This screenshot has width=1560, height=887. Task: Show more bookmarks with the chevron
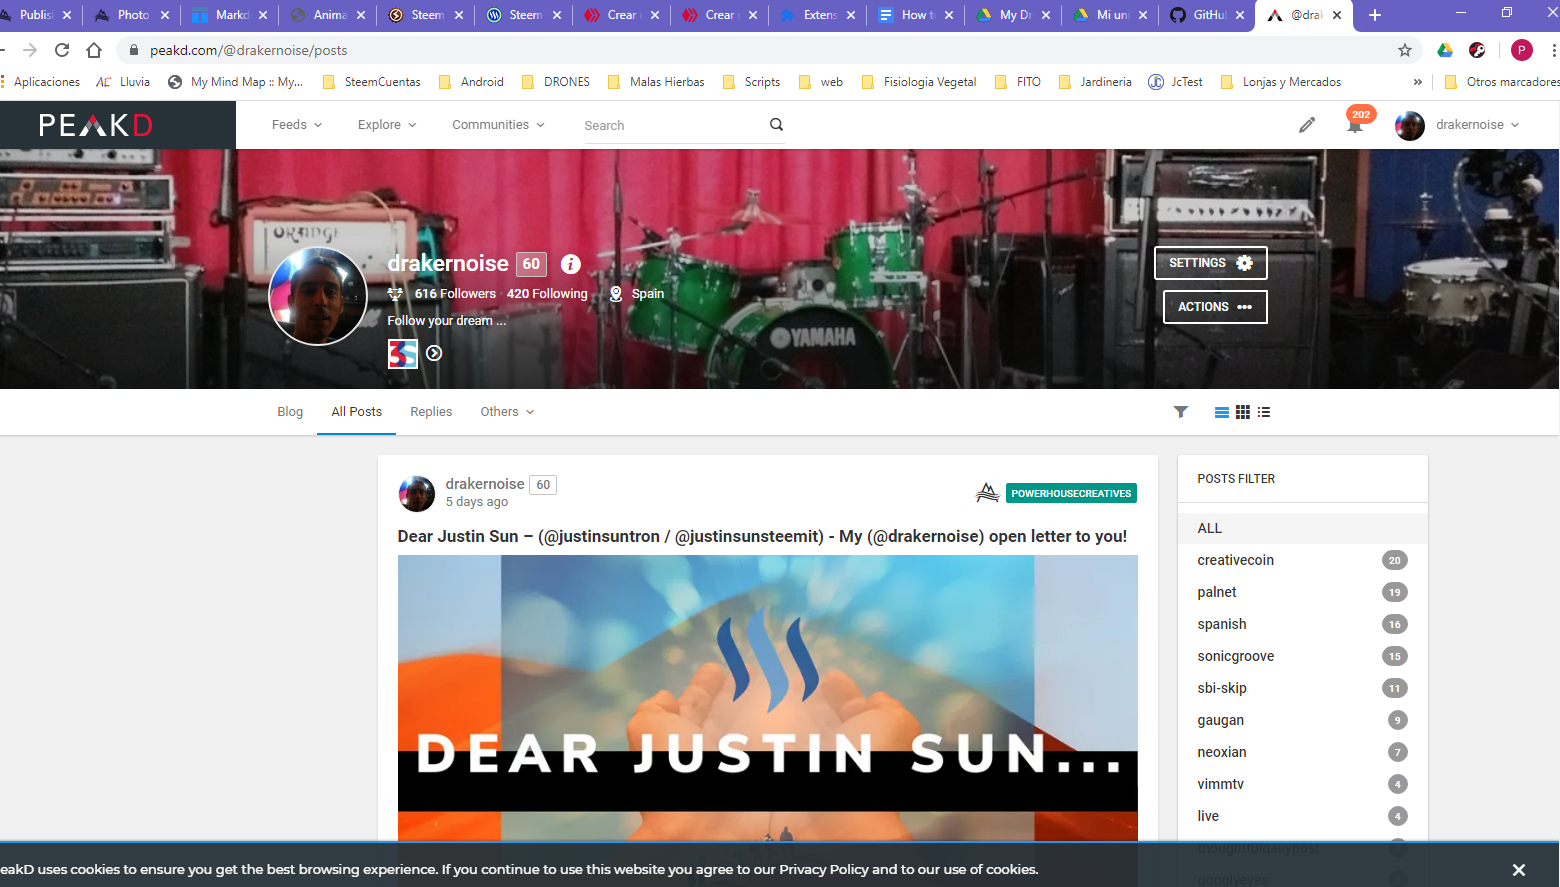1417,82
